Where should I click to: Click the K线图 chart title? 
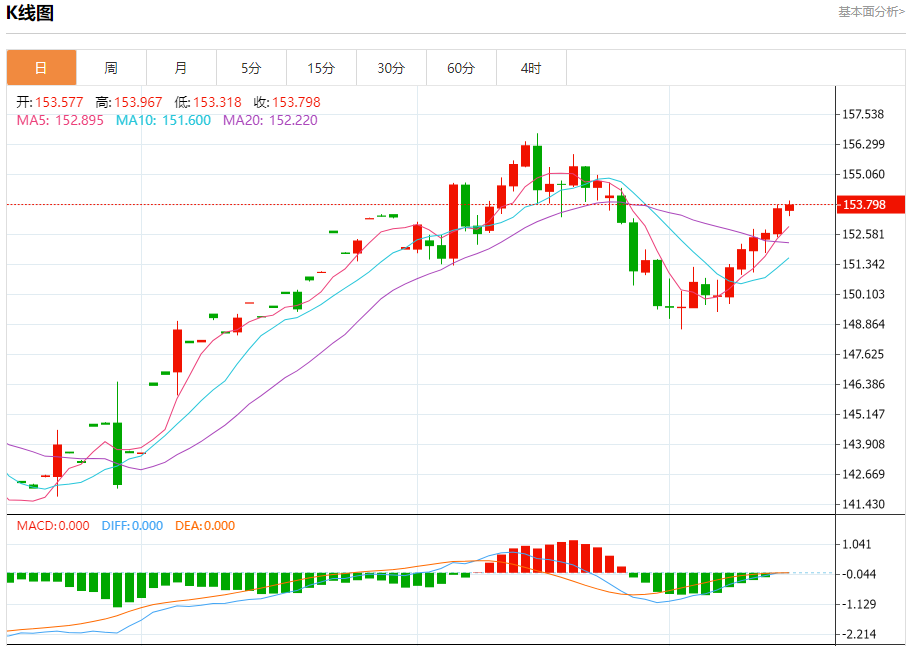tap(30, 13)
